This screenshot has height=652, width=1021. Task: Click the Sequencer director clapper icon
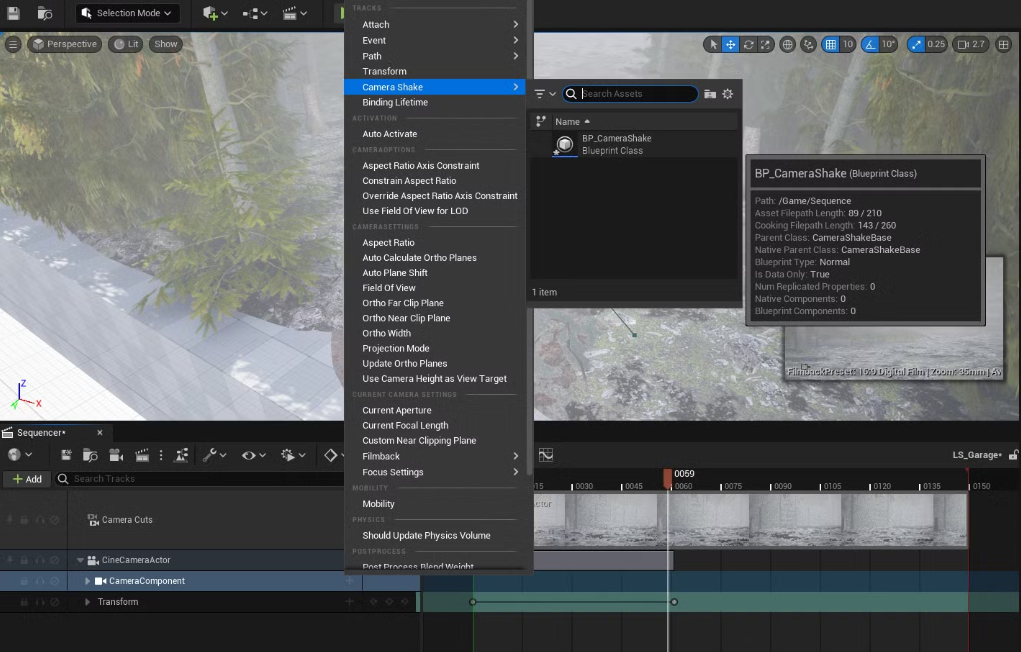point(141,455)
